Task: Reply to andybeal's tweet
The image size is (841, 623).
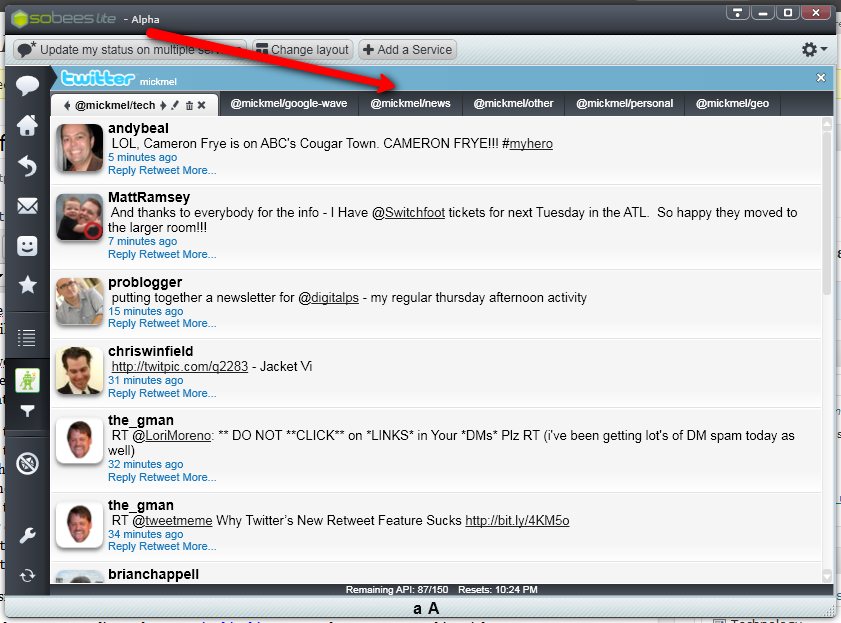Action: tap(122, 170)
